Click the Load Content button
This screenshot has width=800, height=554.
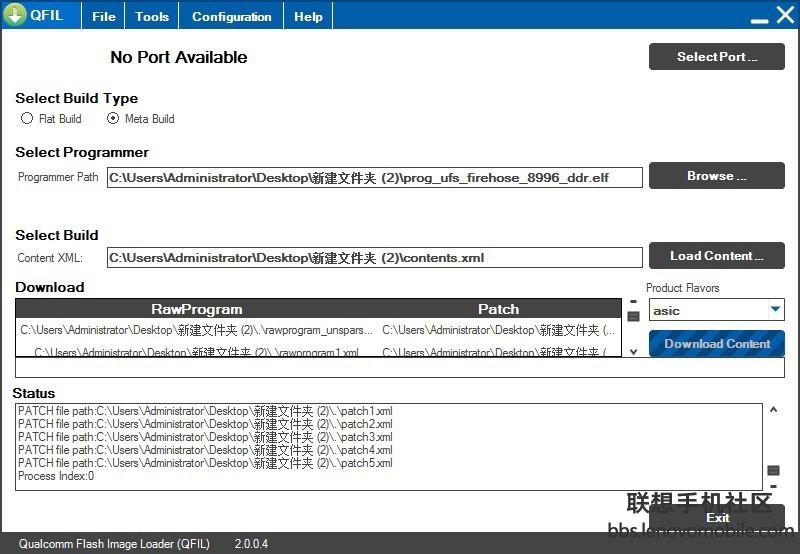click(716, 256)
